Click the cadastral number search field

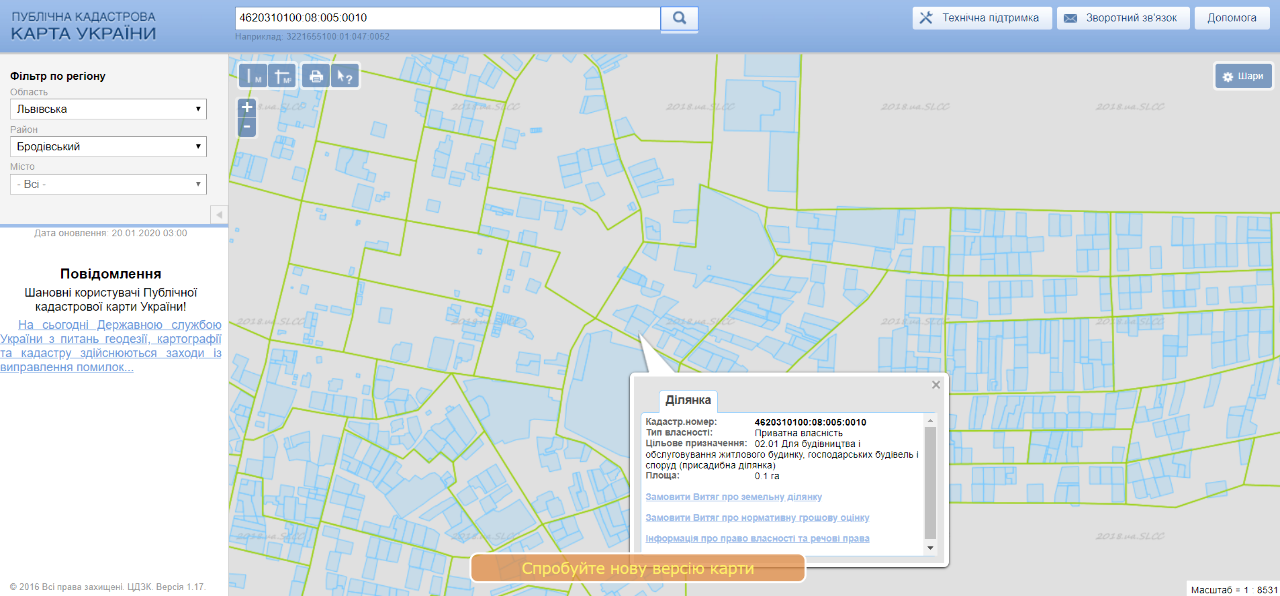pyautogui.click(x=447, y=18)
